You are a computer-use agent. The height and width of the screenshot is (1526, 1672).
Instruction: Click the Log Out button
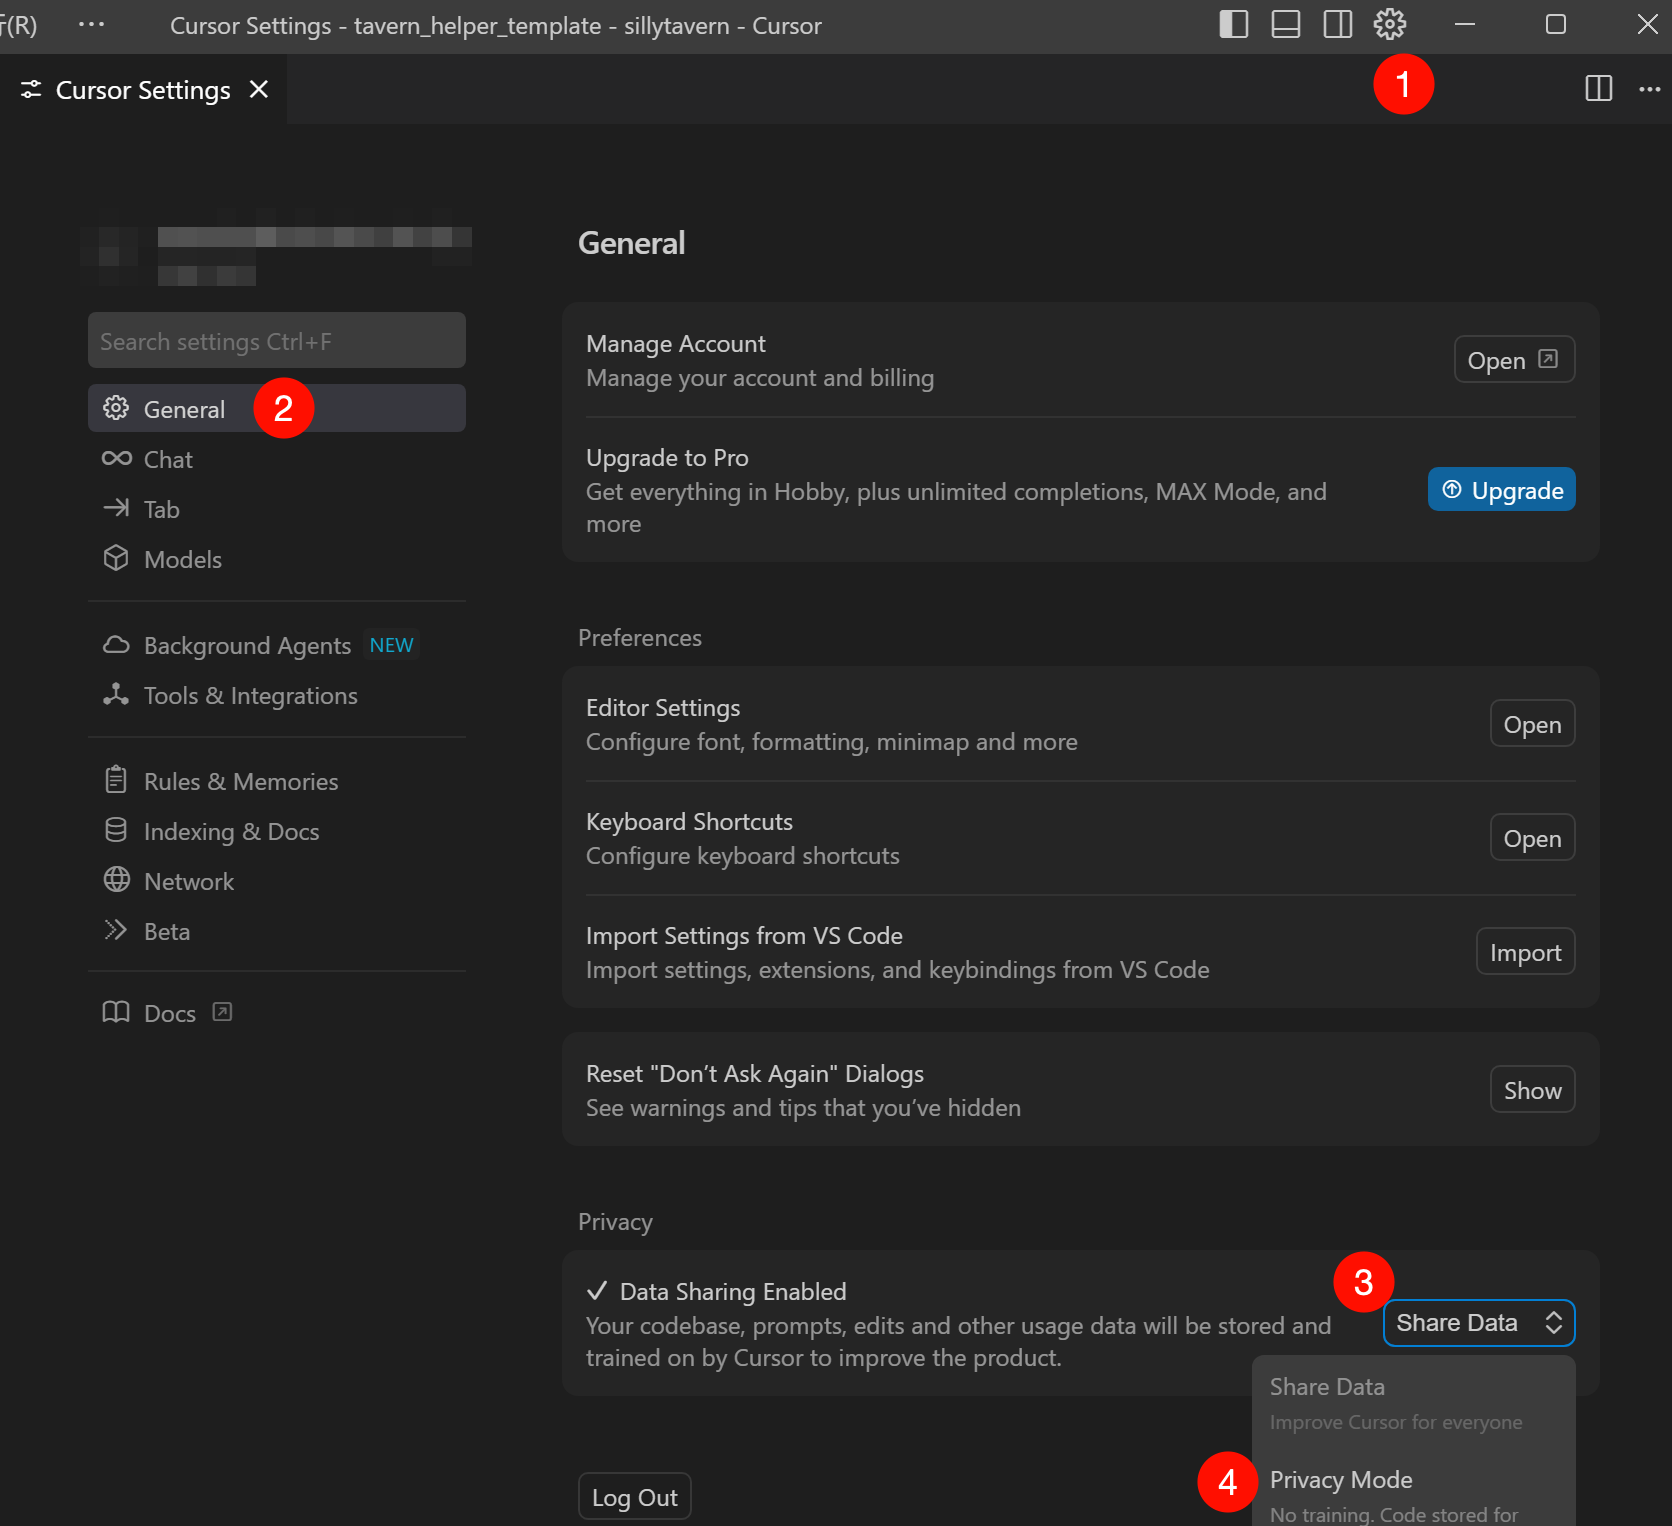point(635,1497)
